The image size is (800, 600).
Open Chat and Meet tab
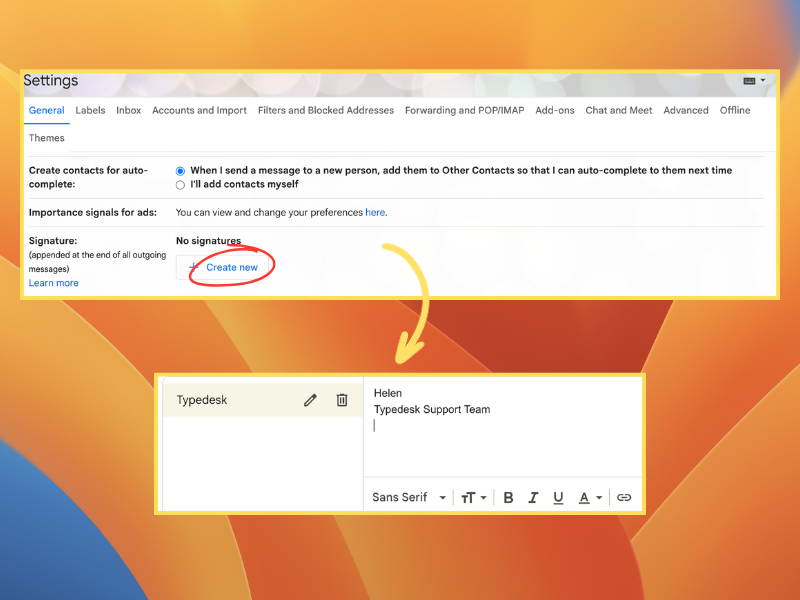(618, 110)
